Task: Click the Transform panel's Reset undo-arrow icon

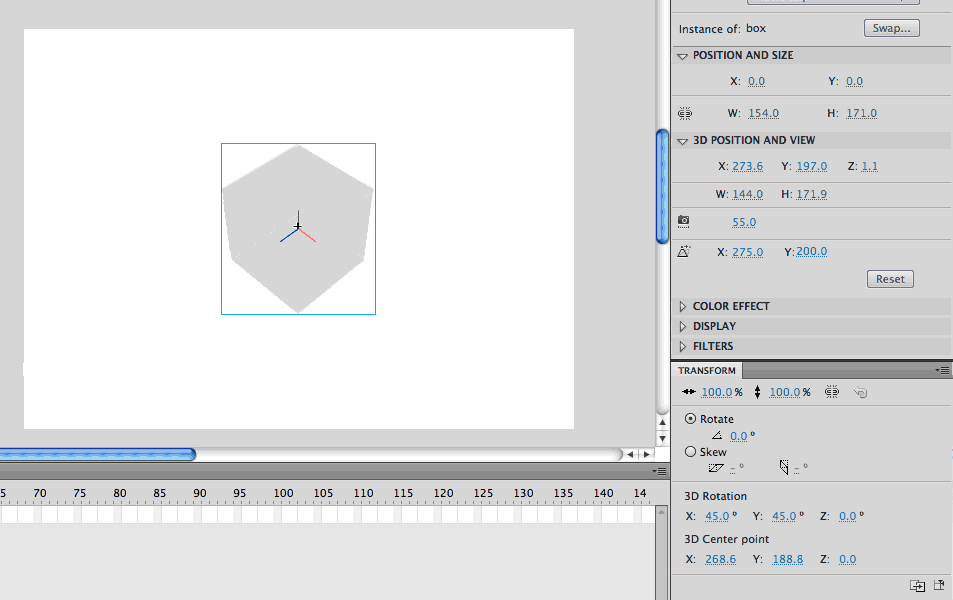Action: tap(860, 393)
